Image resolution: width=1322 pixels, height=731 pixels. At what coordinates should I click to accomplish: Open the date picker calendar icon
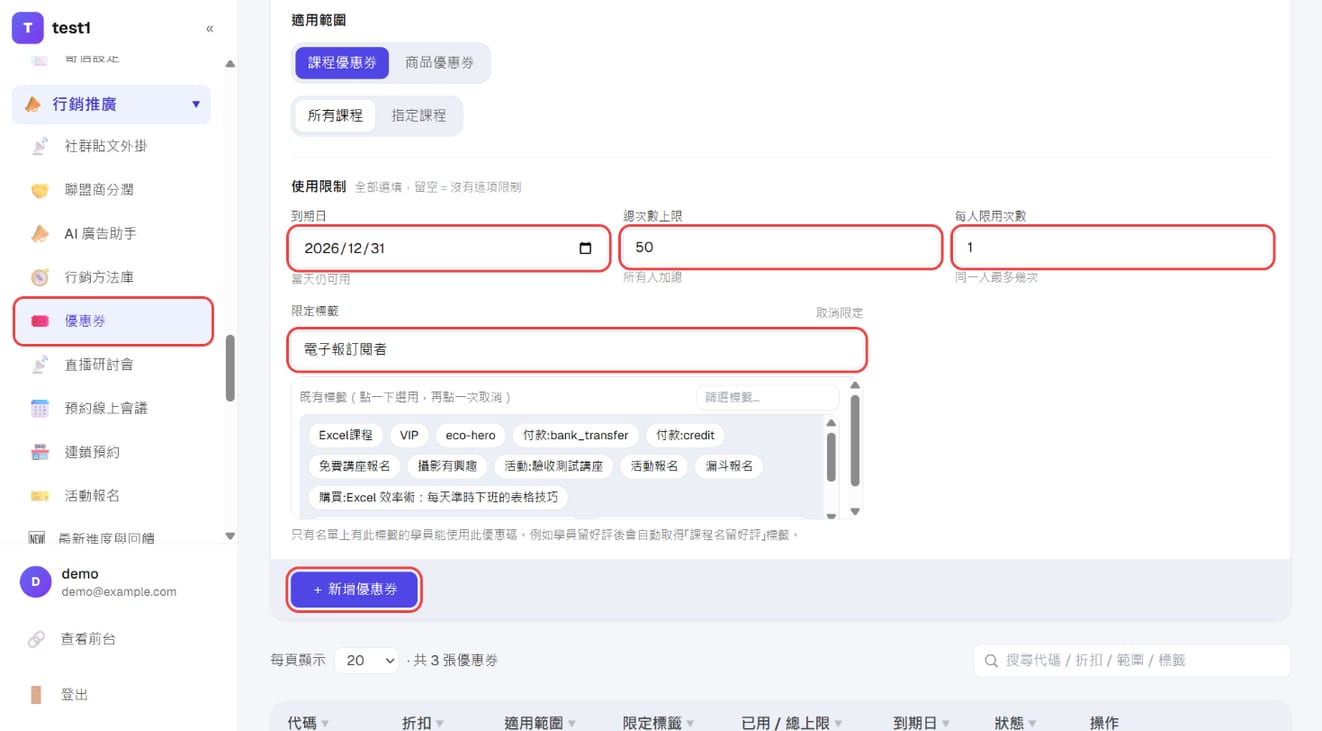coord(586,248)
